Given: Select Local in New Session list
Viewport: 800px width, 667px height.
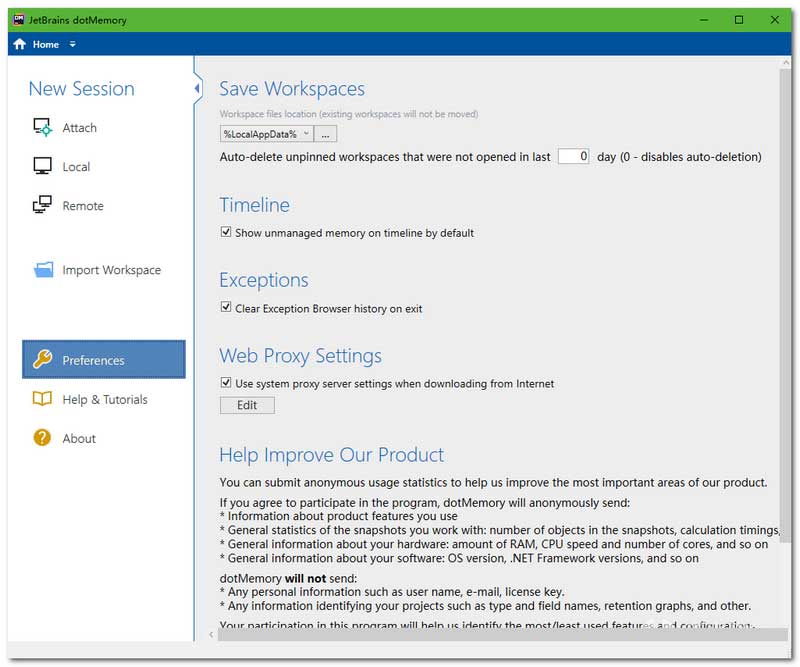Looking at the screenshot, I should click(76, 167).
